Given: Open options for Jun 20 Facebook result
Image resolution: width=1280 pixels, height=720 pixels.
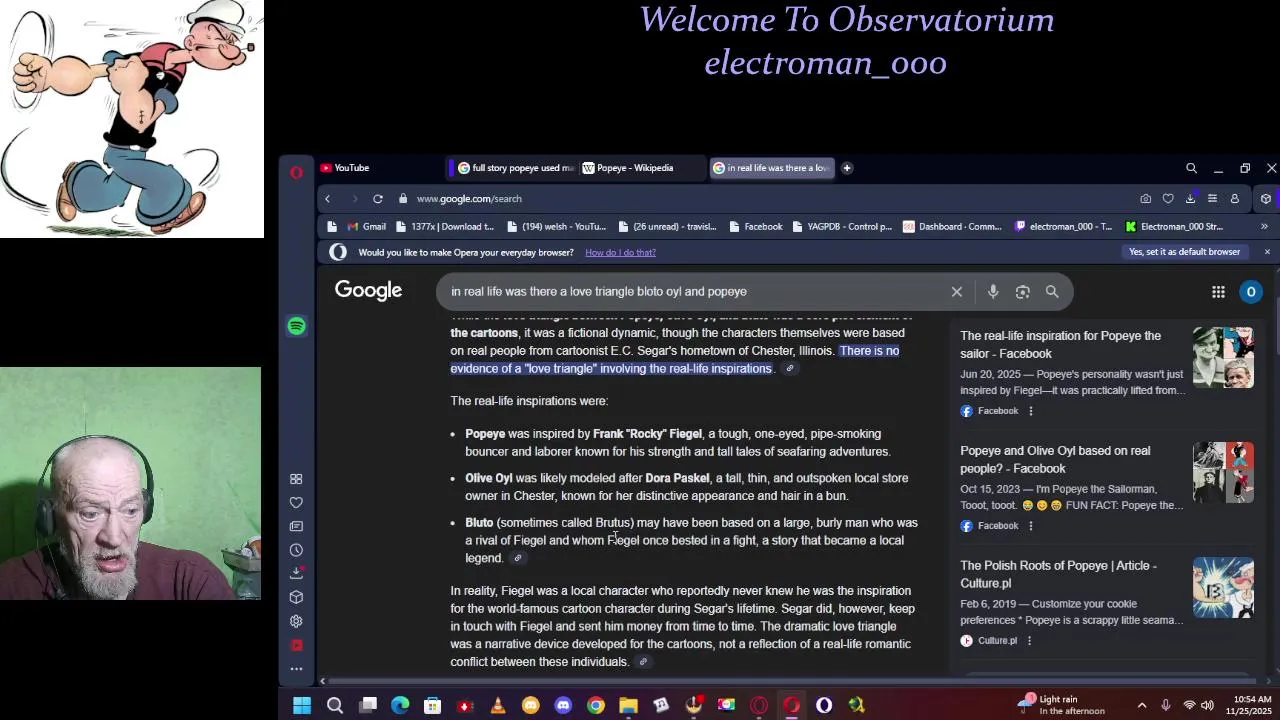Looking at the screenshot, I should tap(1031, 411).
